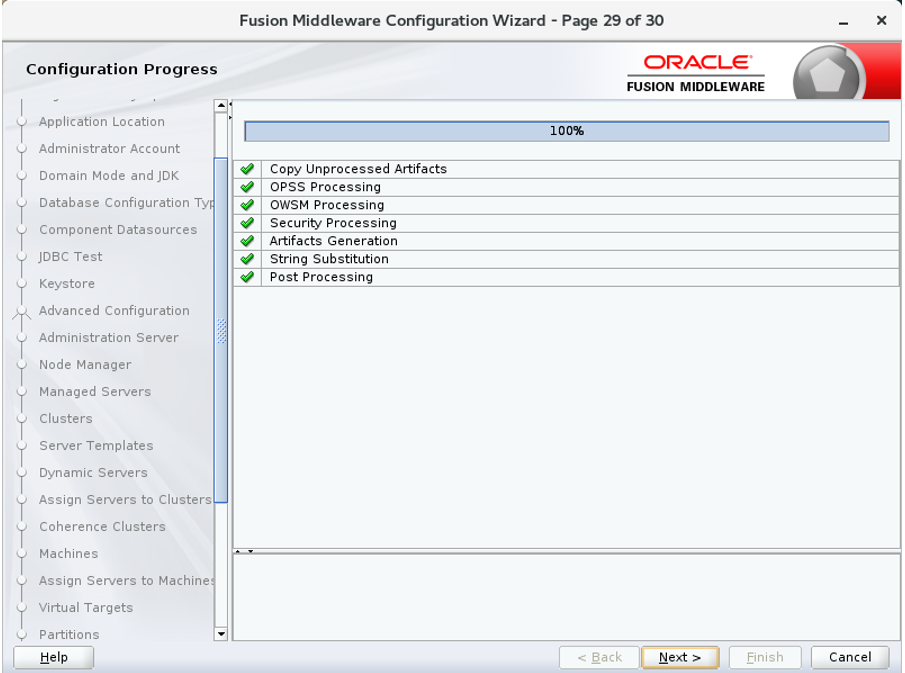Image resolution: width=905 pixels, height=673 pixels.
Task: Click the green checkmark beside Post Processing
Action: click(248, 277)
